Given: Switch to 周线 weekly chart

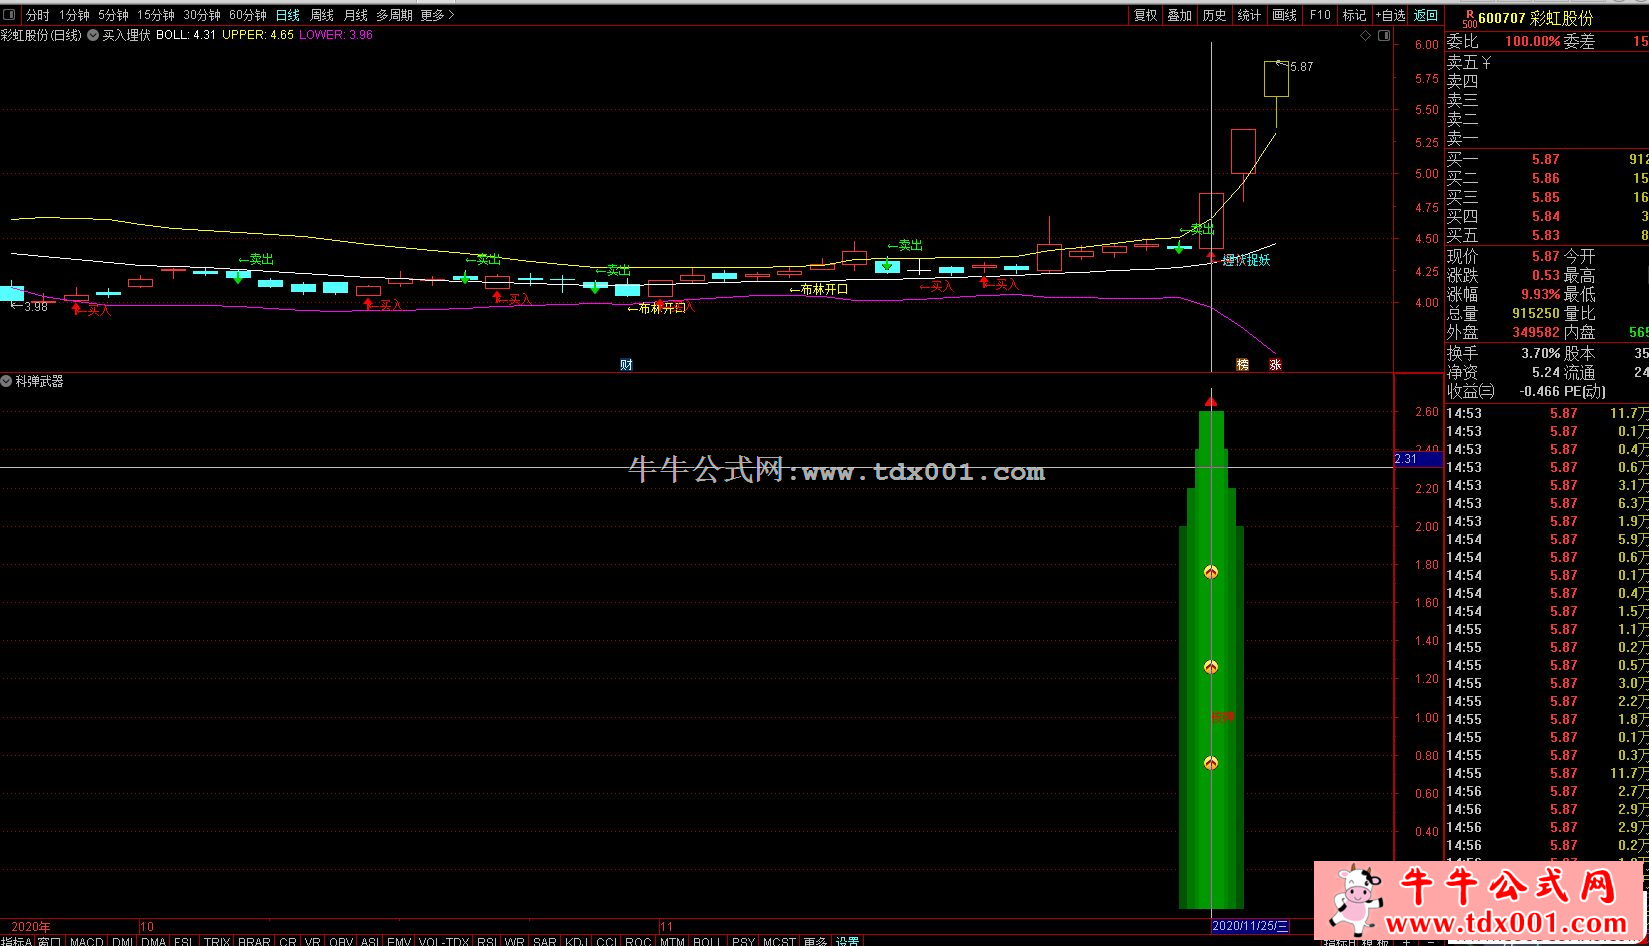Looking at the screenshot, I should pyautogui.click(x=321, y=15).
